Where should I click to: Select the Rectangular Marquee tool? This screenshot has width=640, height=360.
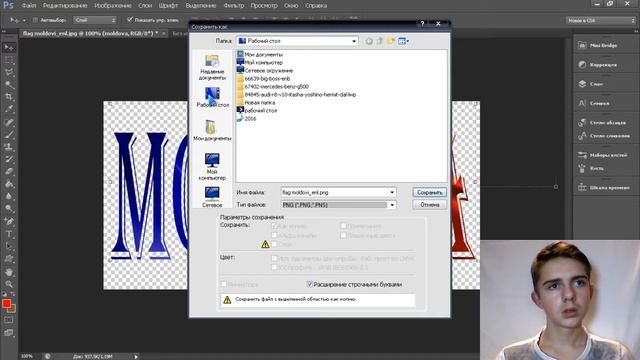[x=9, y=60]
